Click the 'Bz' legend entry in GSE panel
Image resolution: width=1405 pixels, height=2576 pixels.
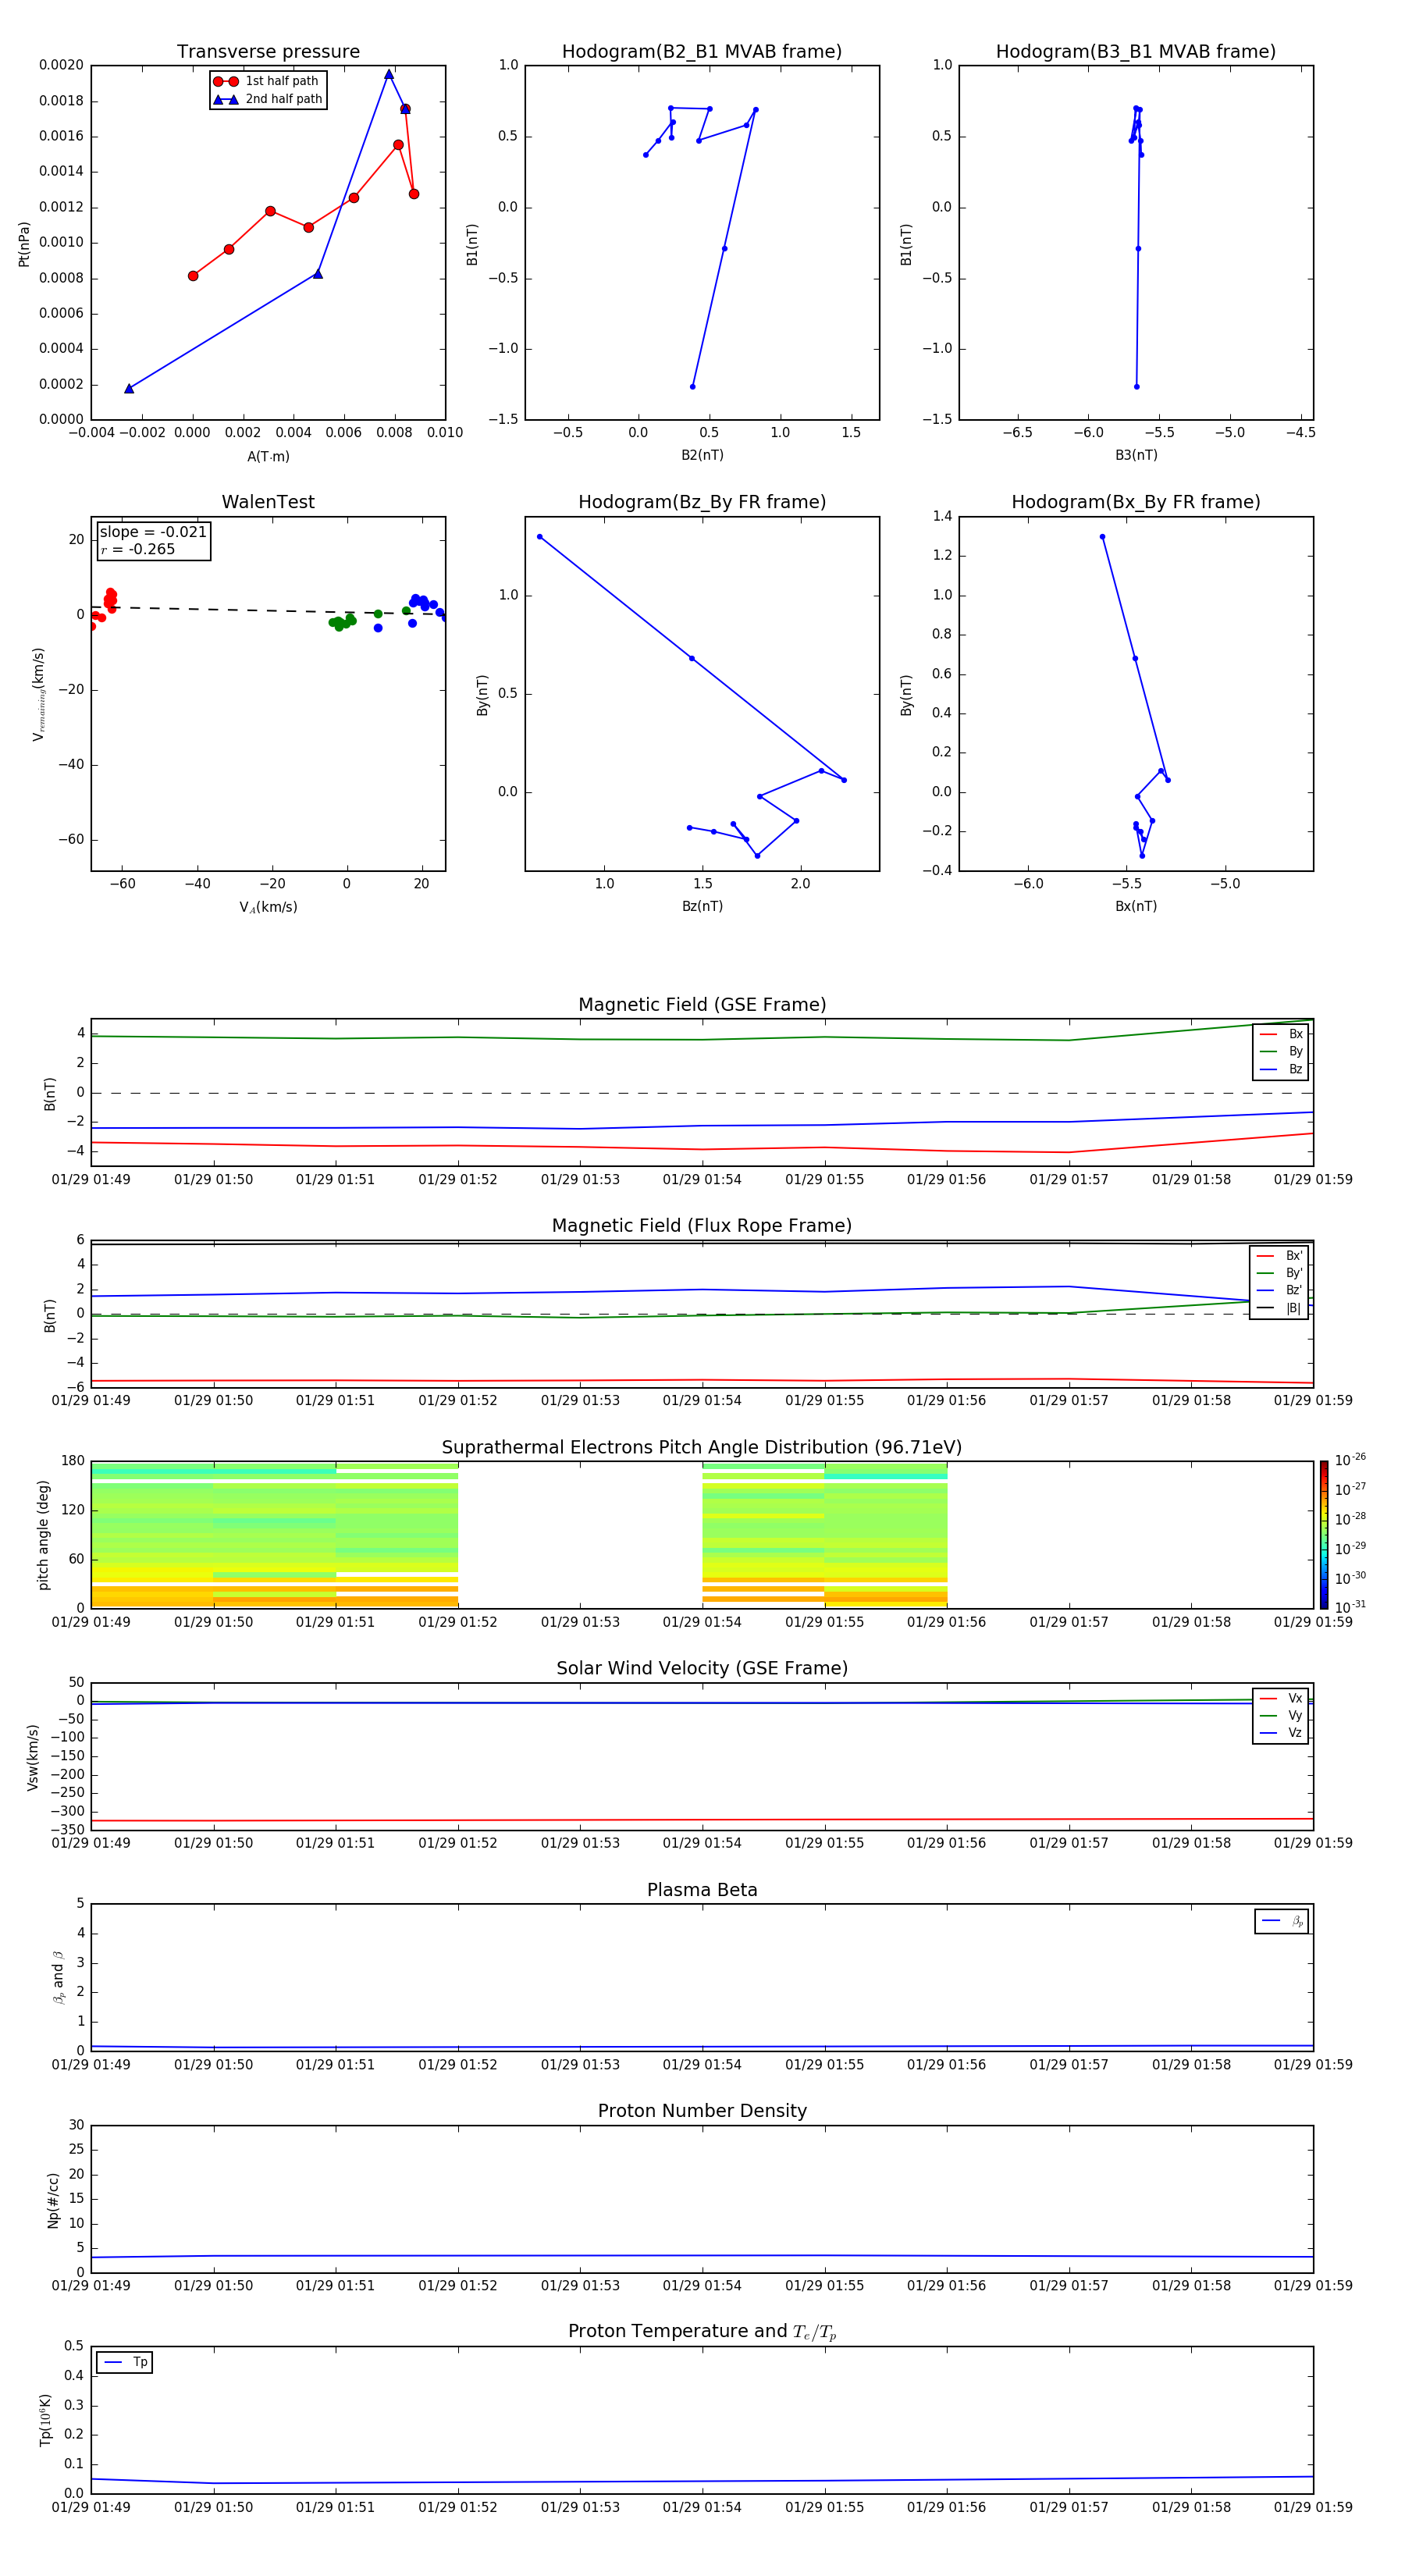(x=1281, y=1070)
